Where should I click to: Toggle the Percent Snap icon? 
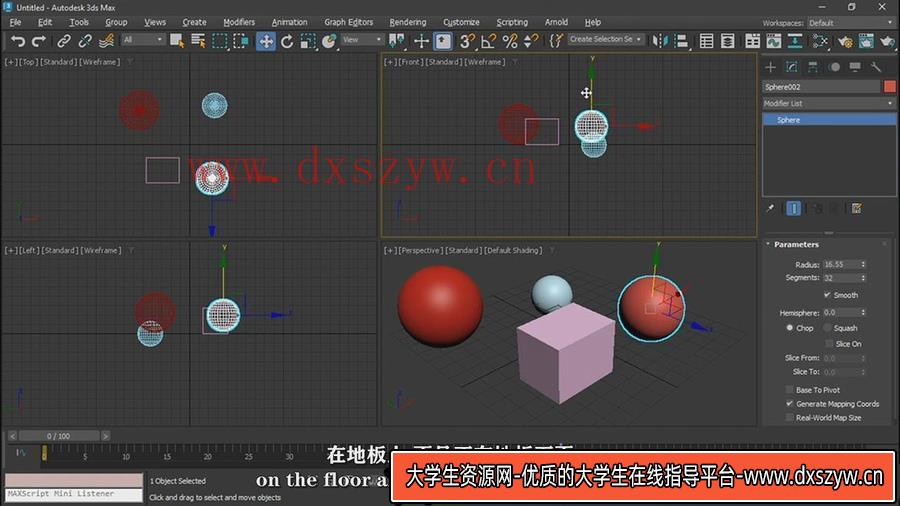[510, 41]
